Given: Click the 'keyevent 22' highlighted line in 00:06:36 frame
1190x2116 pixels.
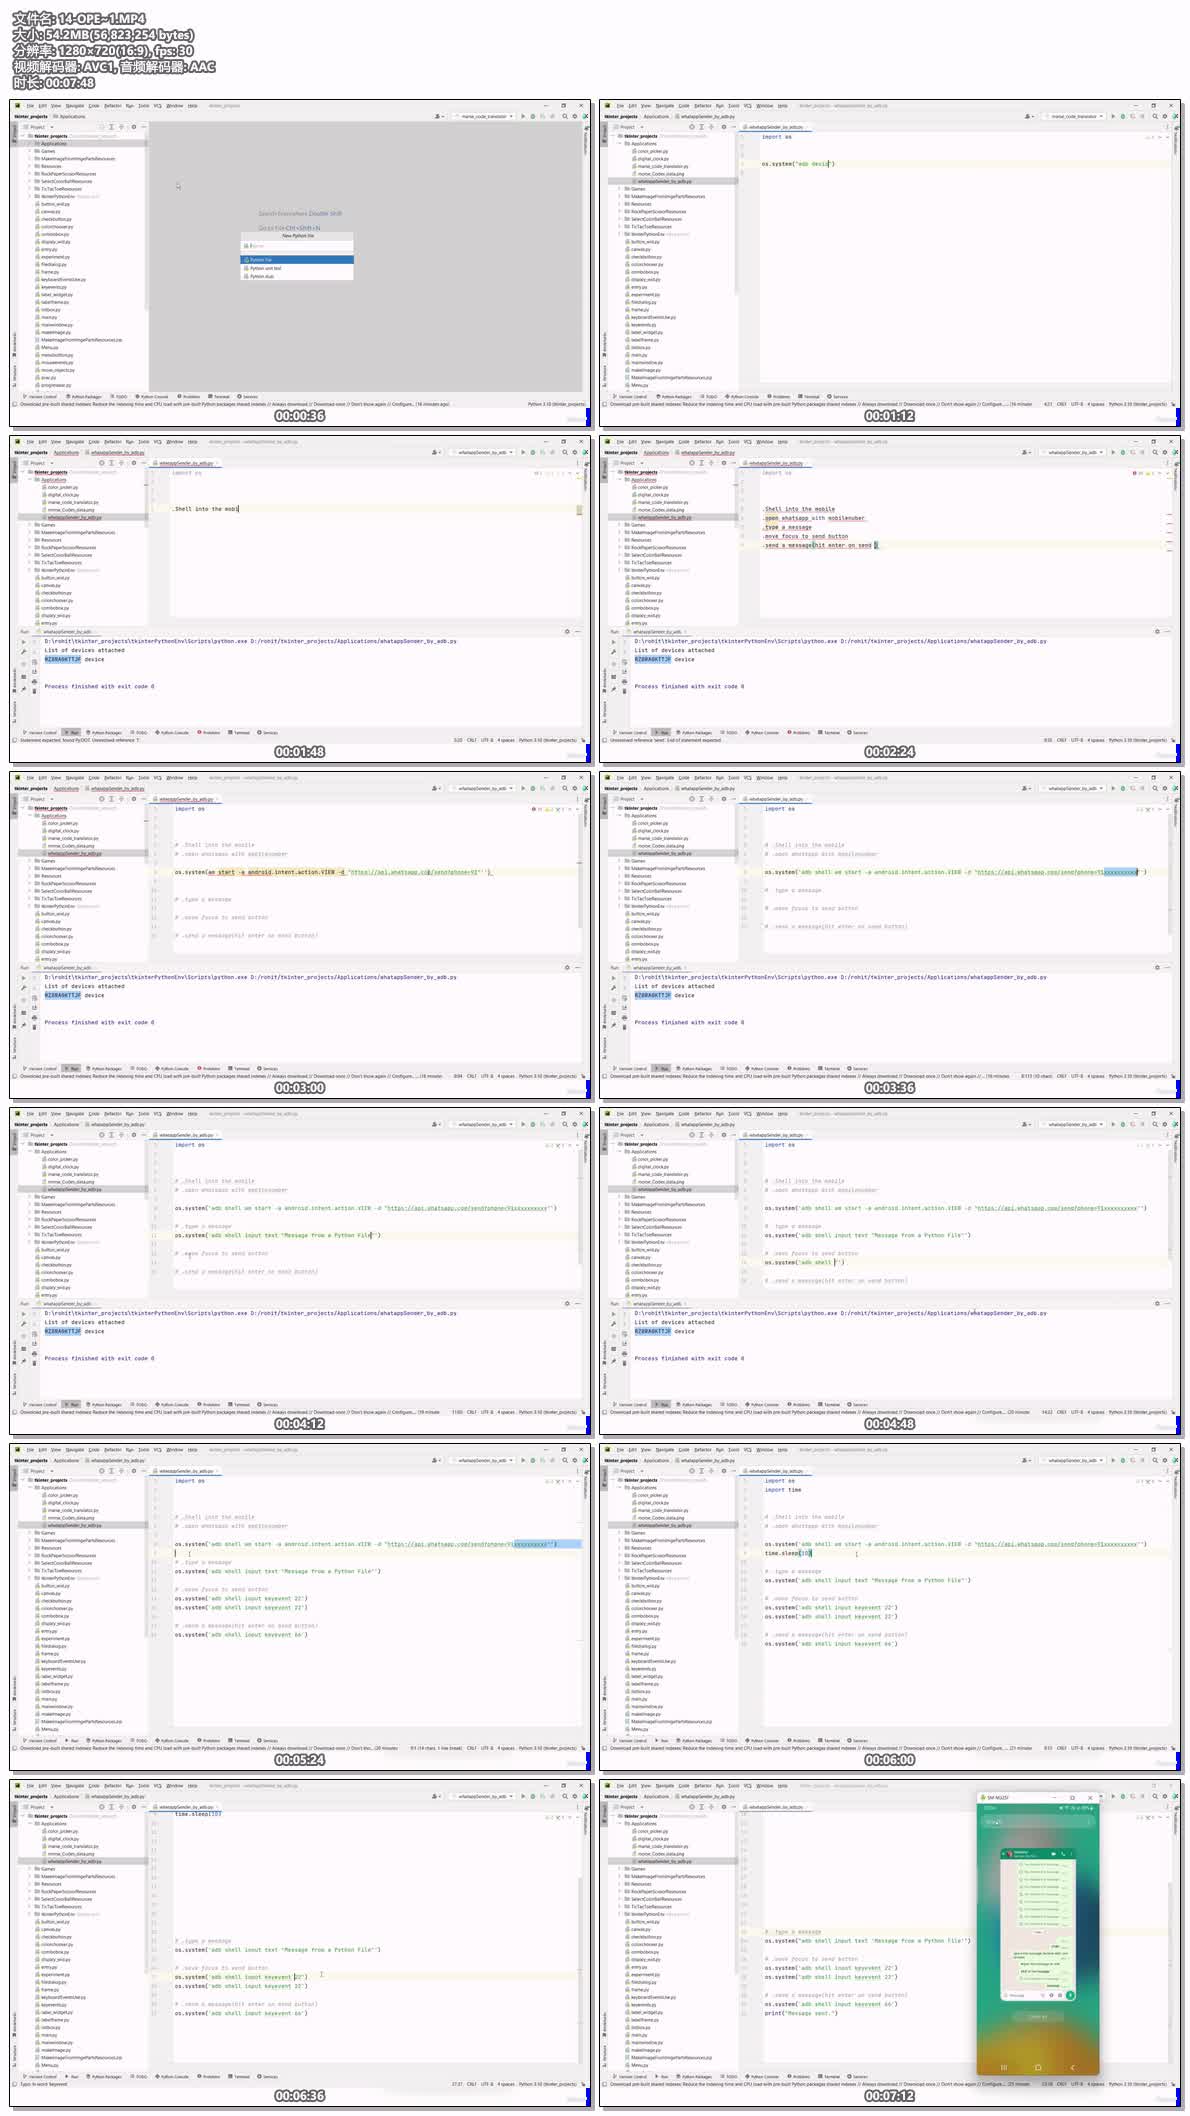Looking at the screenshot, I should point(241,1977).
